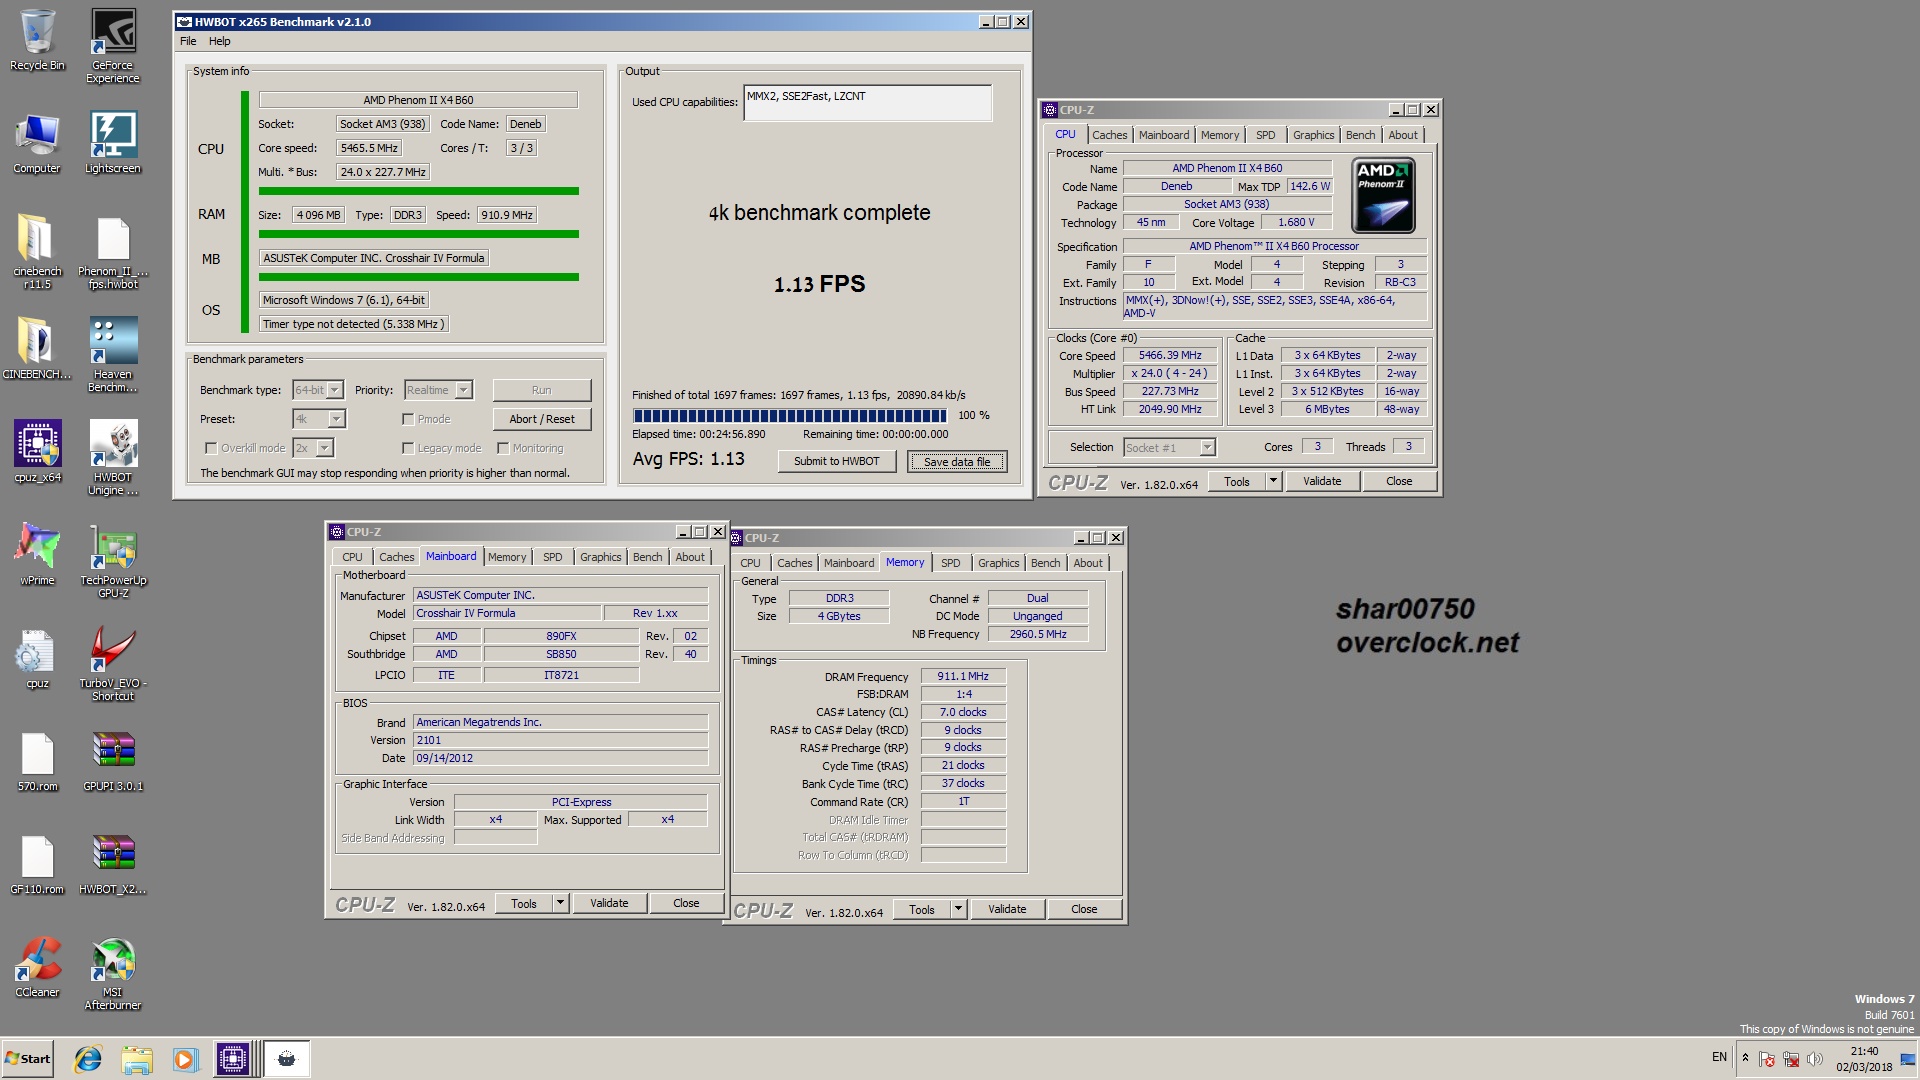Open the Recycle Bin desktop icon
The image size is (1920, 1080).
(x=37, y=40)
